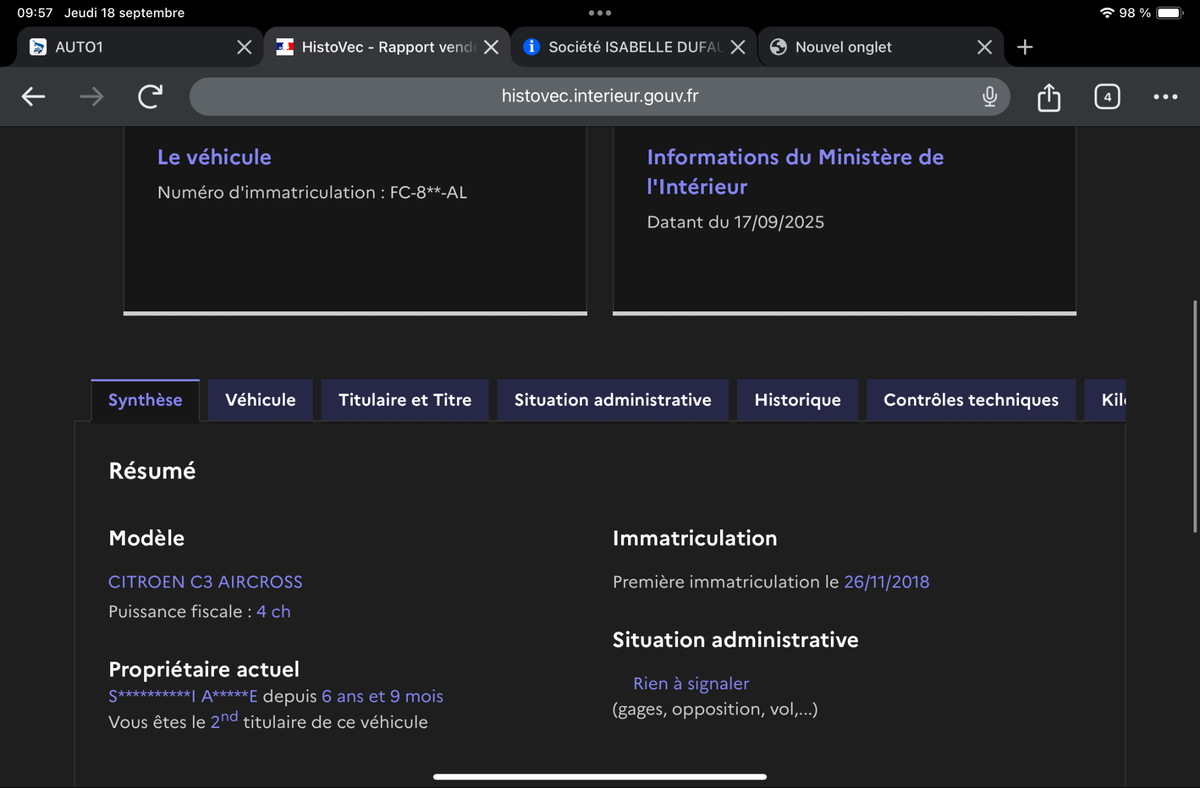Viewport: 1200px width, 788px height.
Task: Select the Titulaire et Titre tab
Action: (x=405, y=400)
